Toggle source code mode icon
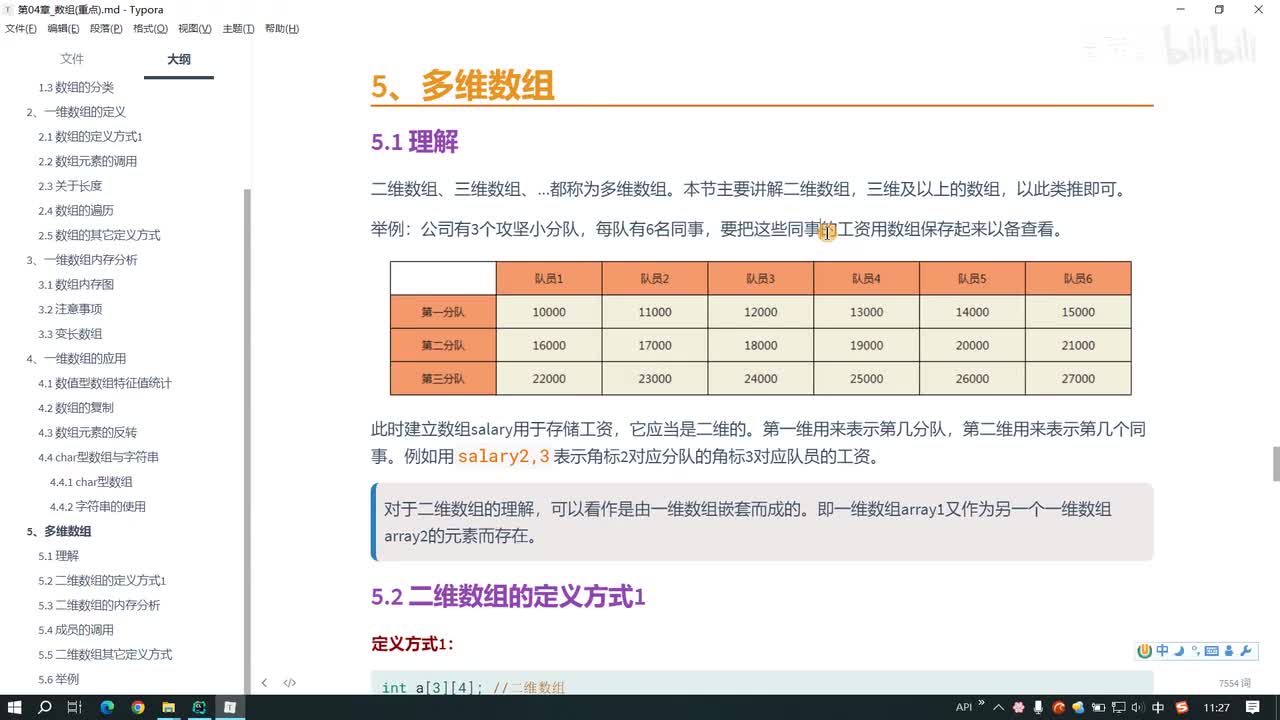The width and height of the screenshot is (1280, 720). click(289, 683)
